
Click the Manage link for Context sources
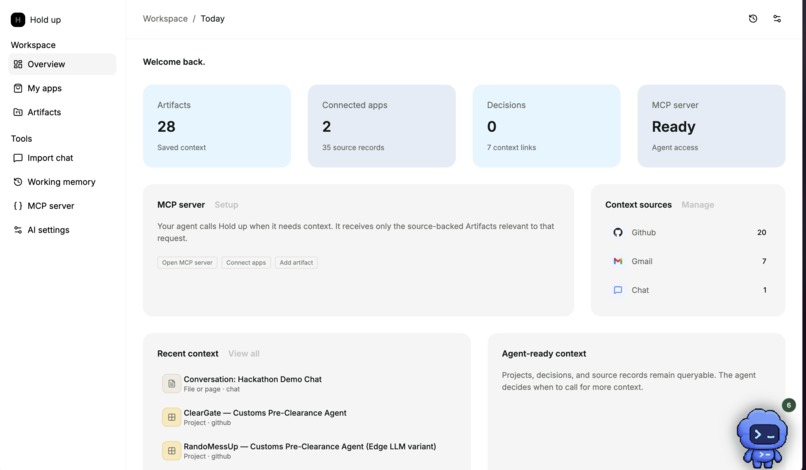pyautogui.click(x=698, y=205)
